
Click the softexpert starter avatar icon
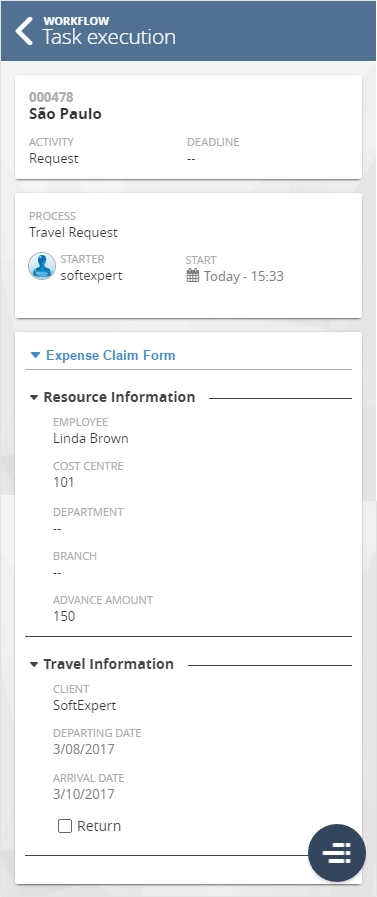click(42, 266)
